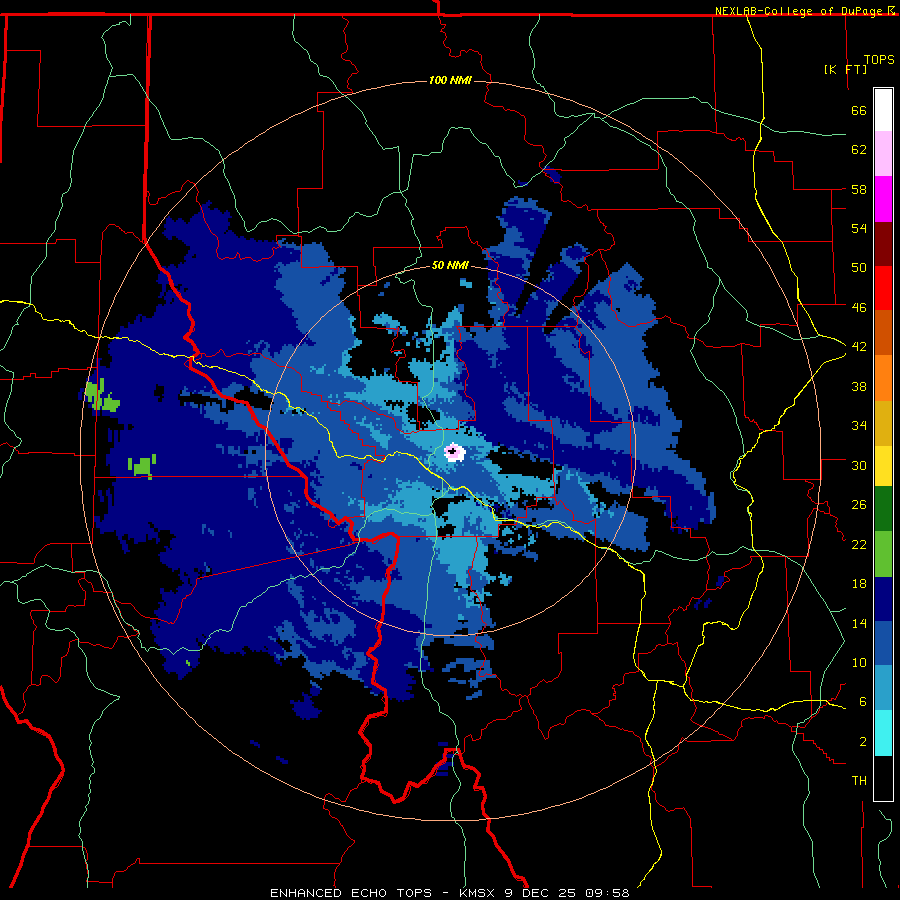900x900 pixels.
Task: Click the light blue 6-10 kft legend swatch
Action: pyautogui.click(x=883, y=688)
